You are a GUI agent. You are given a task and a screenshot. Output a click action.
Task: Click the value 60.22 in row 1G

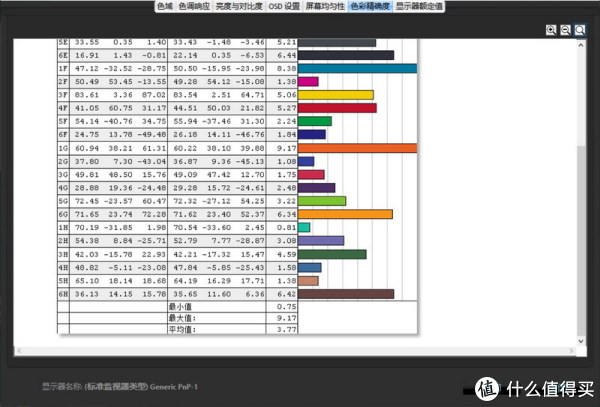click(185, 148)
